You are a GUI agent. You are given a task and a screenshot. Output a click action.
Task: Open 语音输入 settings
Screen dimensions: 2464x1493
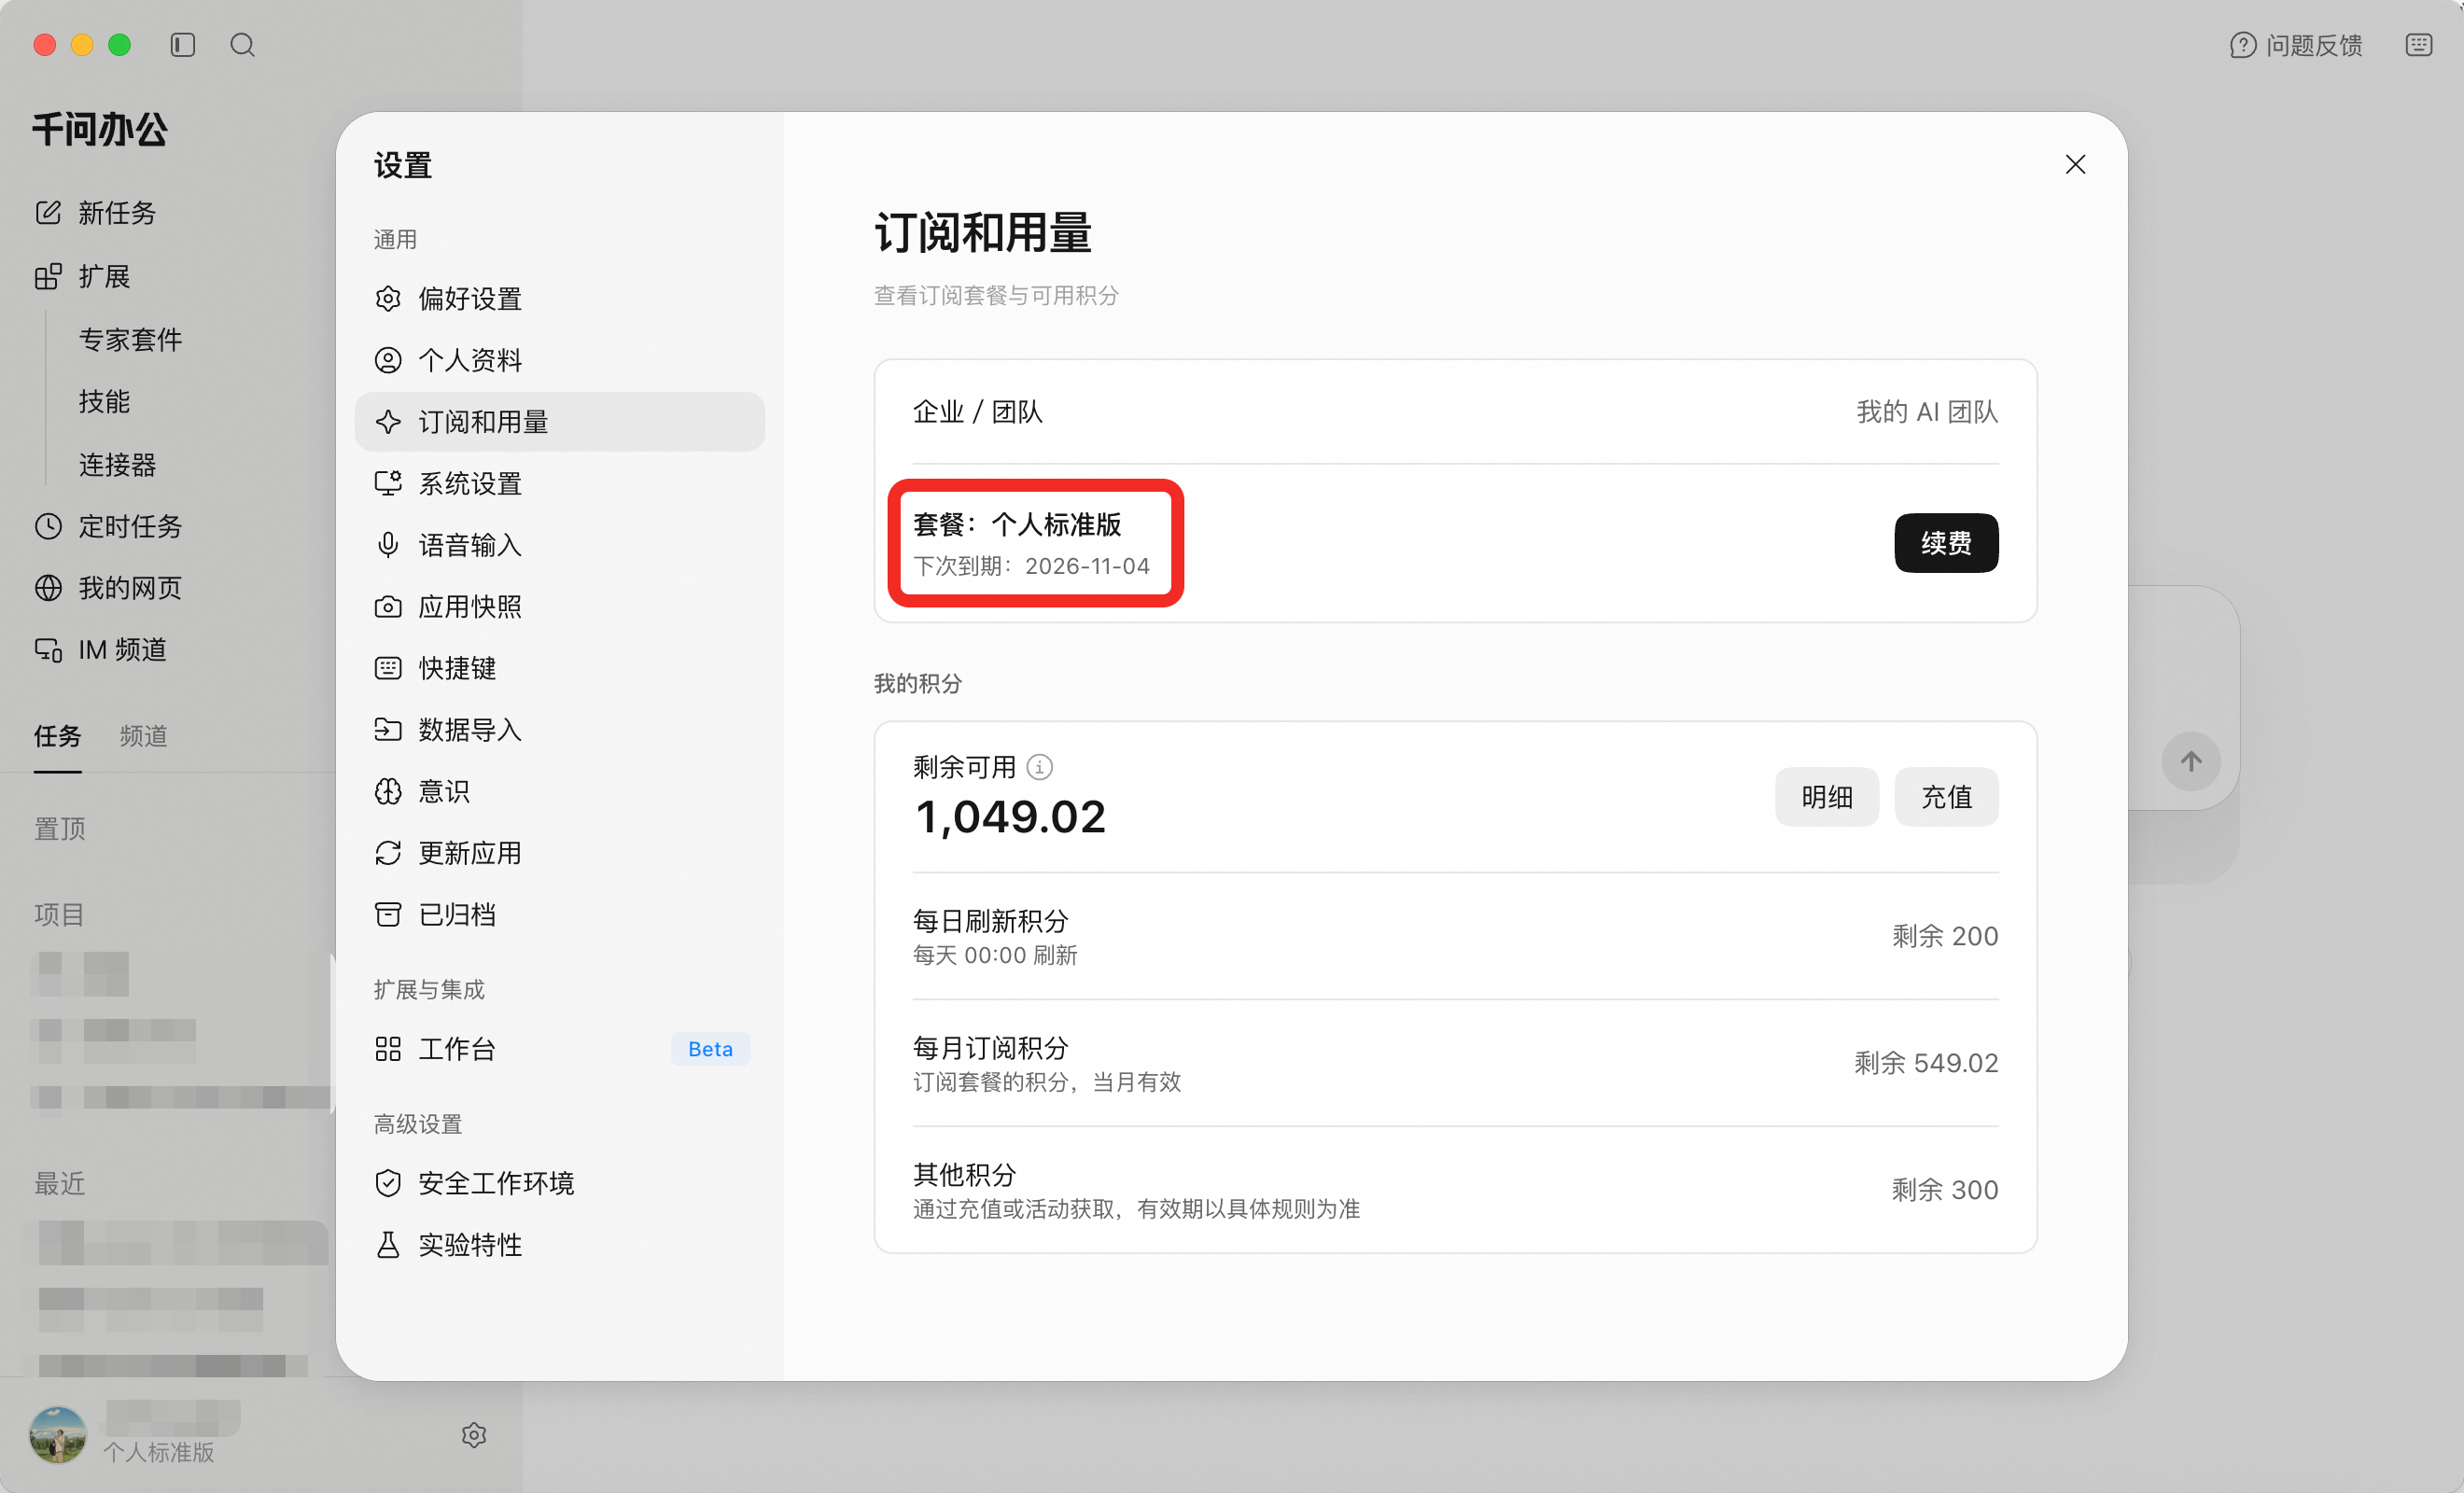[x=560, y=545]
